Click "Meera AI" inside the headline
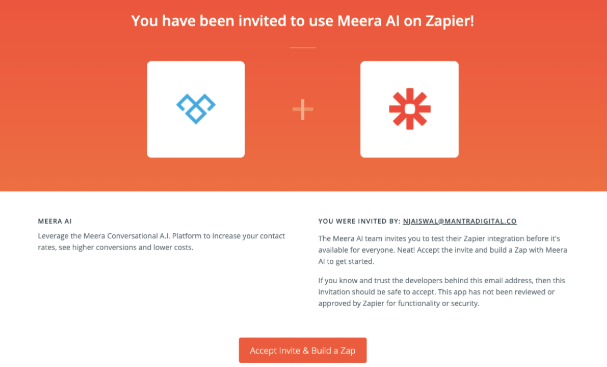The image size is (607, 367). pos(368,21)
